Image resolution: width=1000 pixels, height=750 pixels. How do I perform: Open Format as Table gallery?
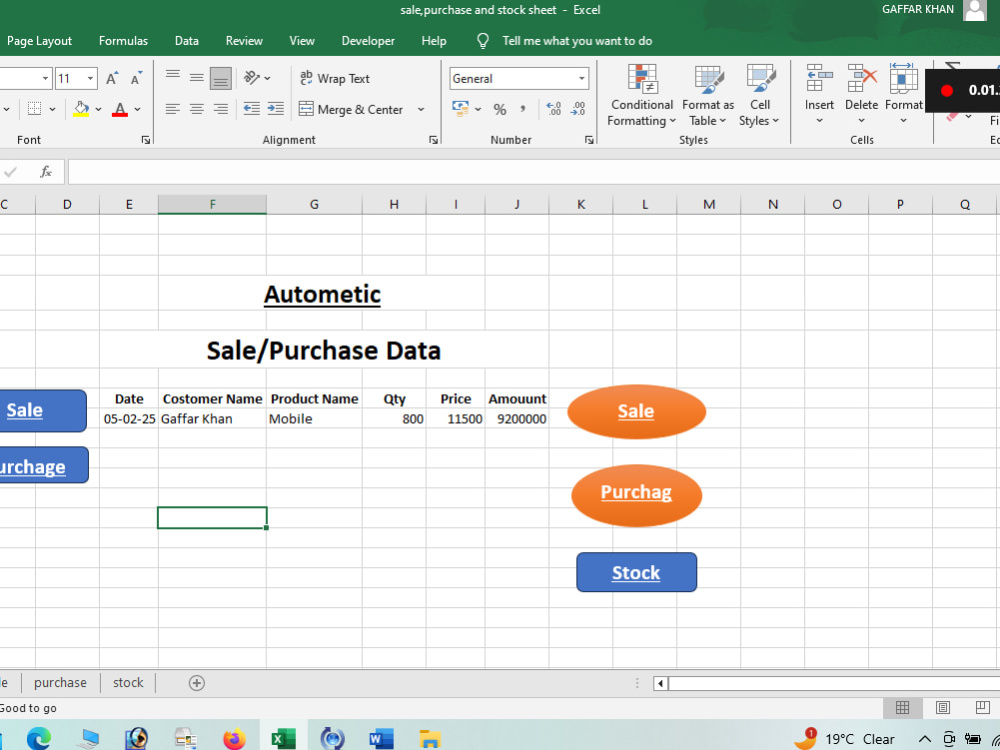point(708,96)
